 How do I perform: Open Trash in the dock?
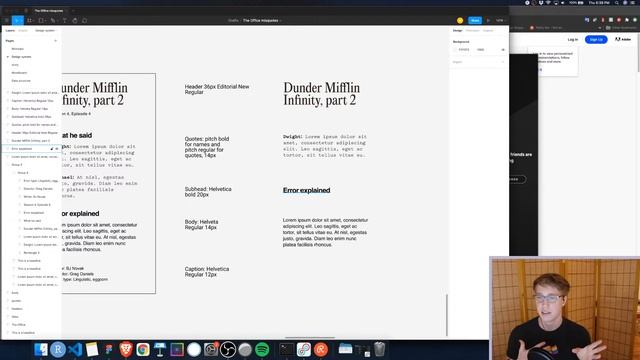[380, 350]
